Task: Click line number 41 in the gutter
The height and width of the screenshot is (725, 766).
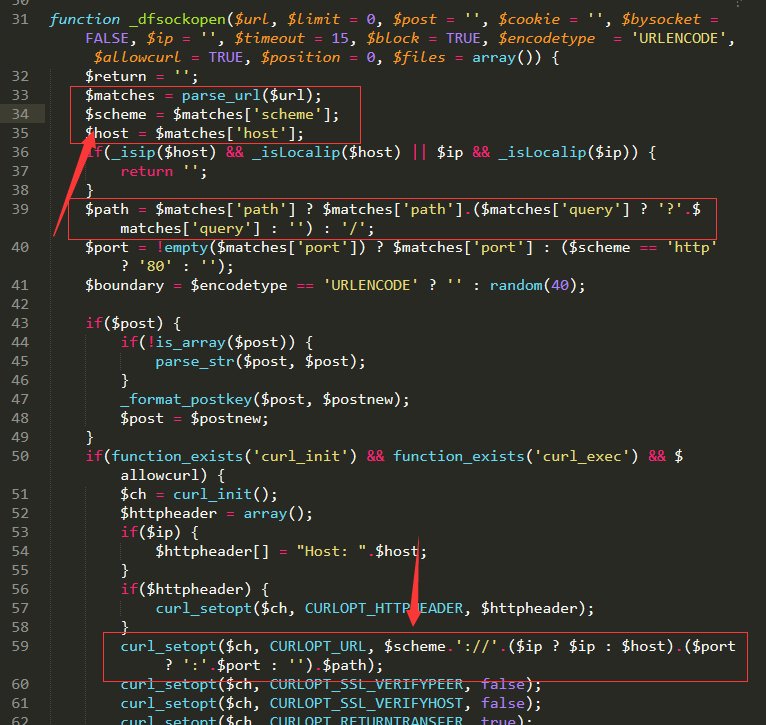Action: click(x=20, y=285)
